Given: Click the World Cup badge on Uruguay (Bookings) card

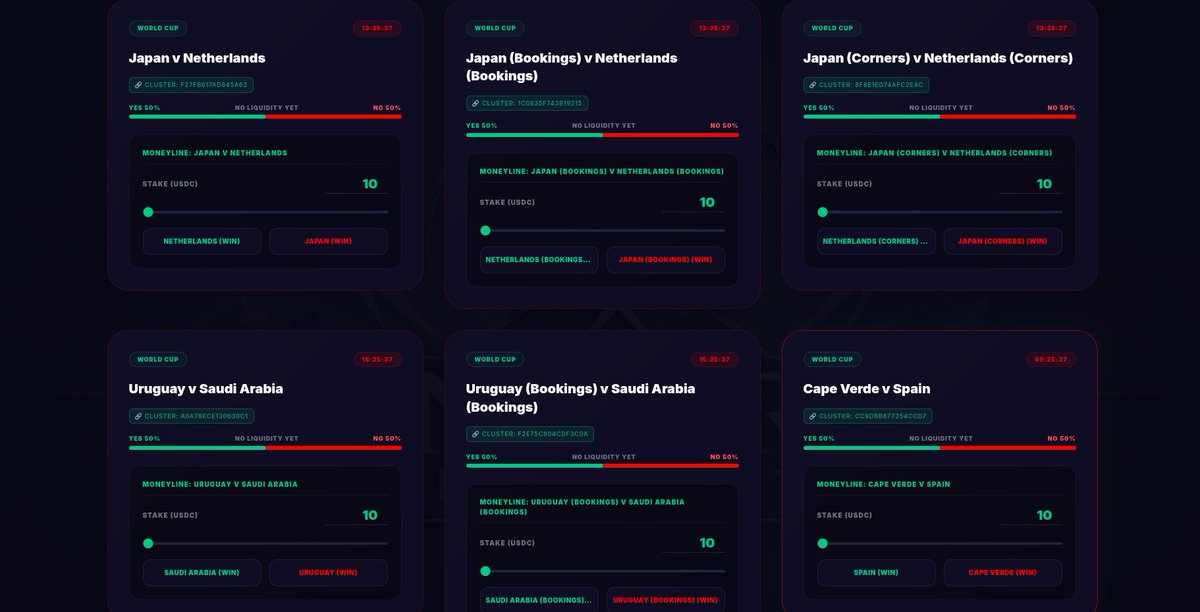Looking at the screenshot, I should (x=495, y=359).
